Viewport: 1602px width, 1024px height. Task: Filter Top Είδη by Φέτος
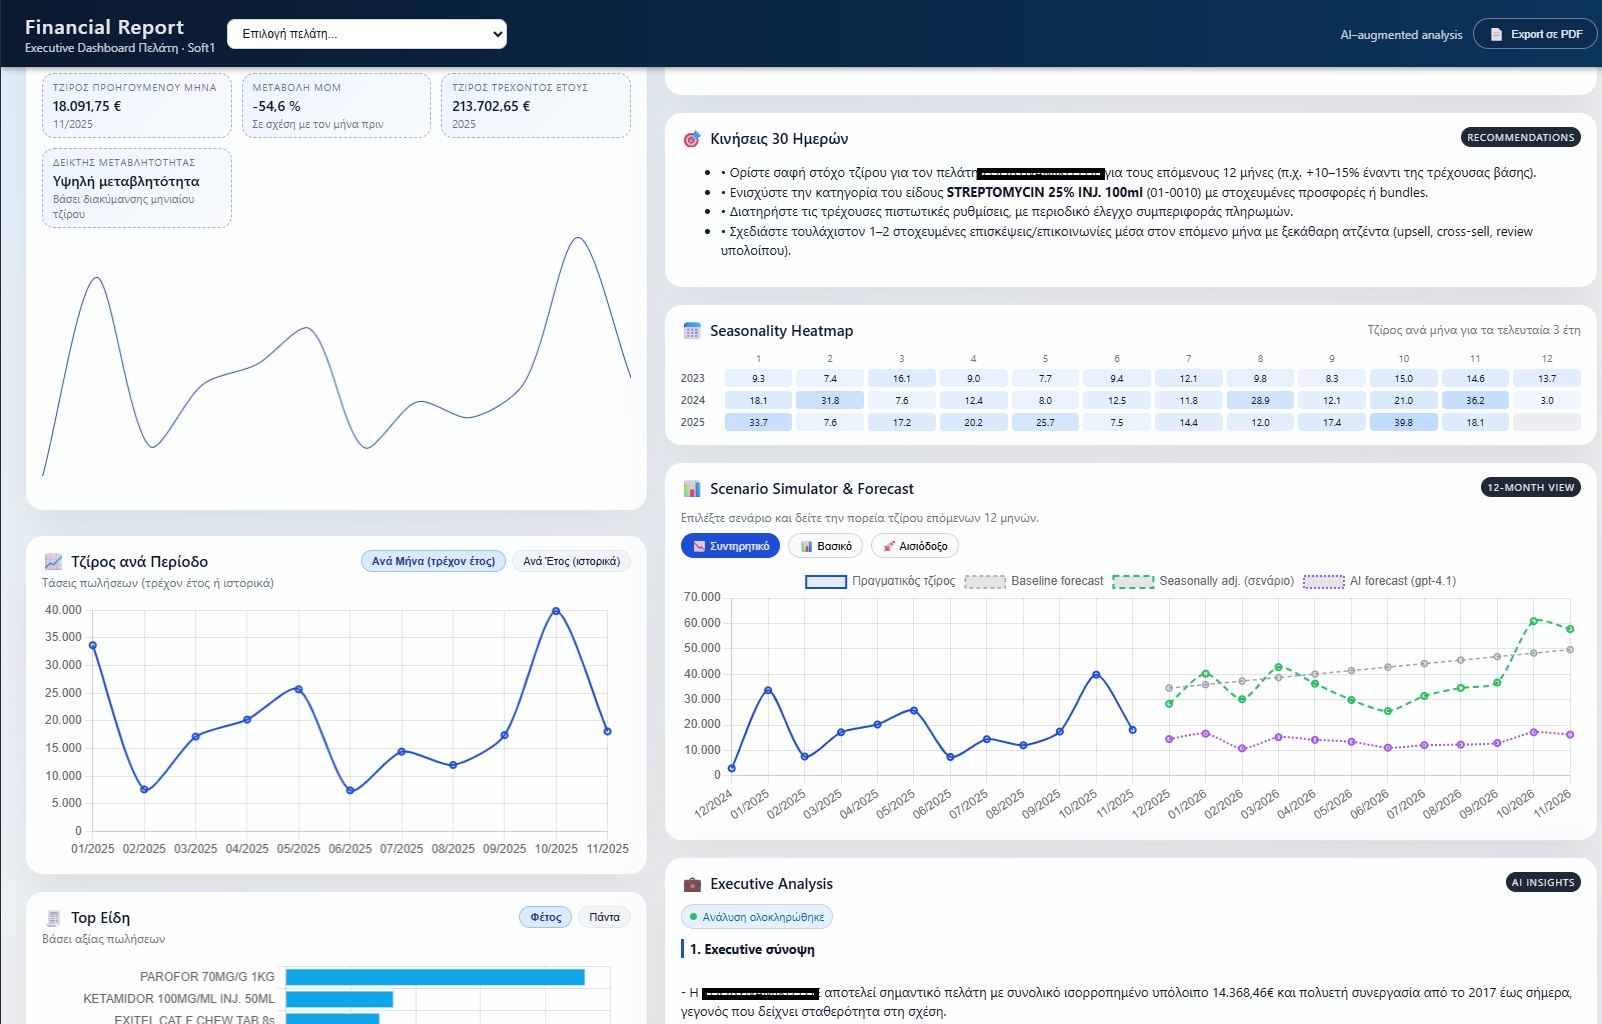545,917
